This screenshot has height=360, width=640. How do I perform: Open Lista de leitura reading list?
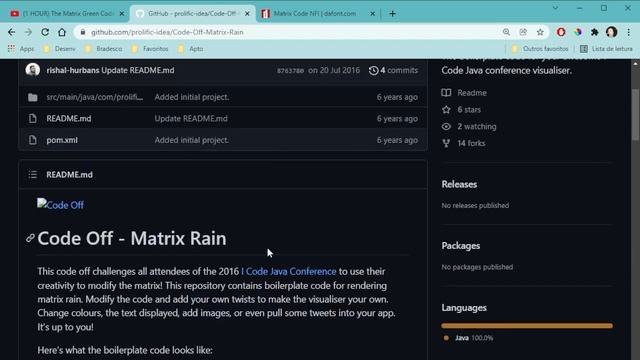tap(606, 49)
